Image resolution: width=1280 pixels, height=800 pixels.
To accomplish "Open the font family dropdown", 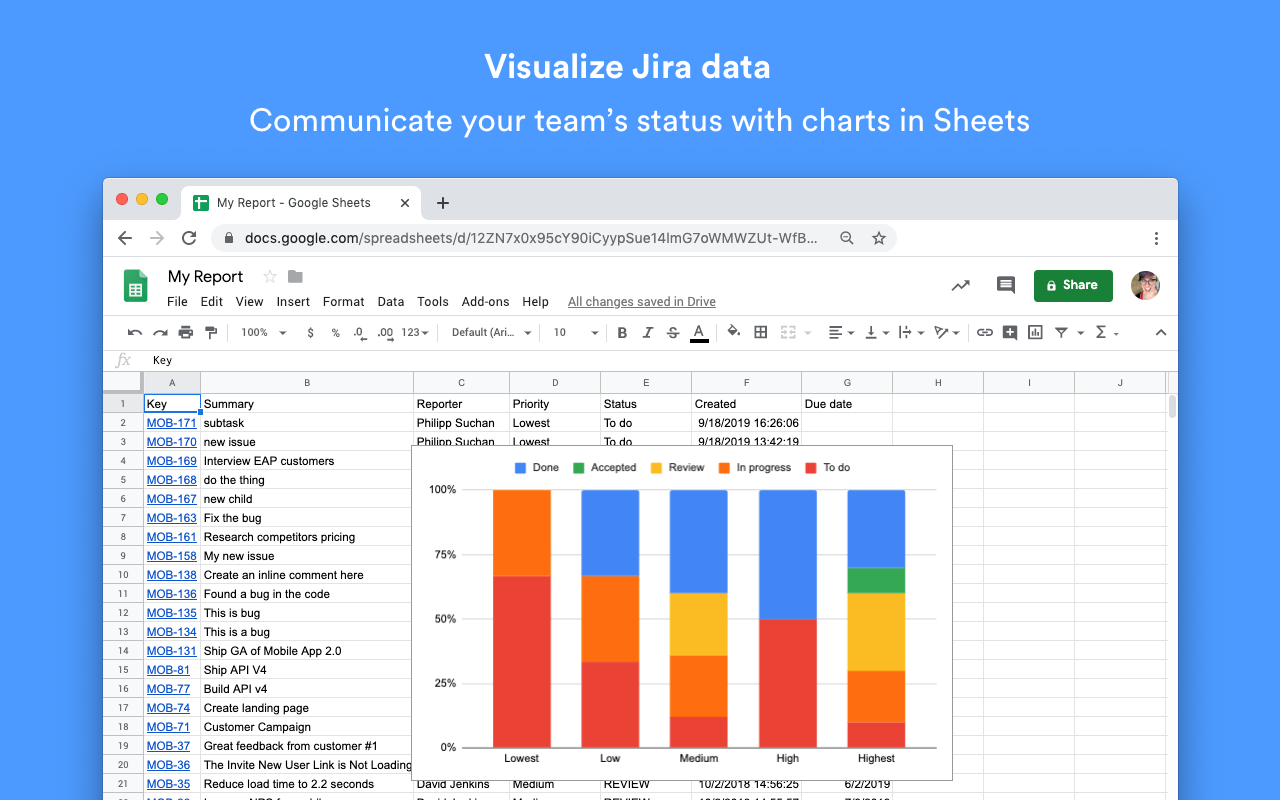I will [x=491, y=333].
